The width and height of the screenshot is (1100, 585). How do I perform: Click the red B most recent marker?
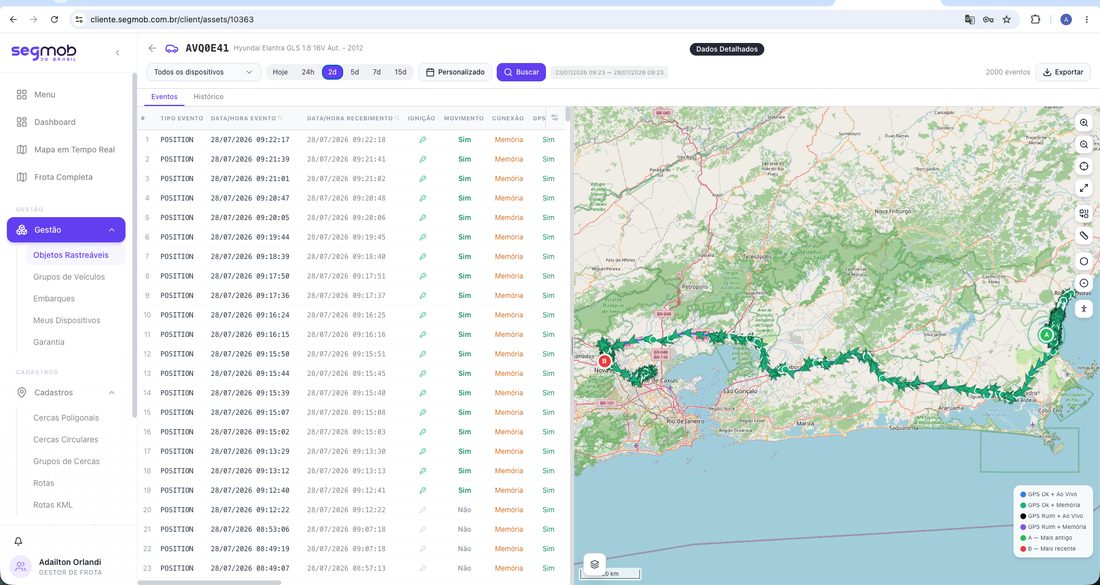[603, 361]
